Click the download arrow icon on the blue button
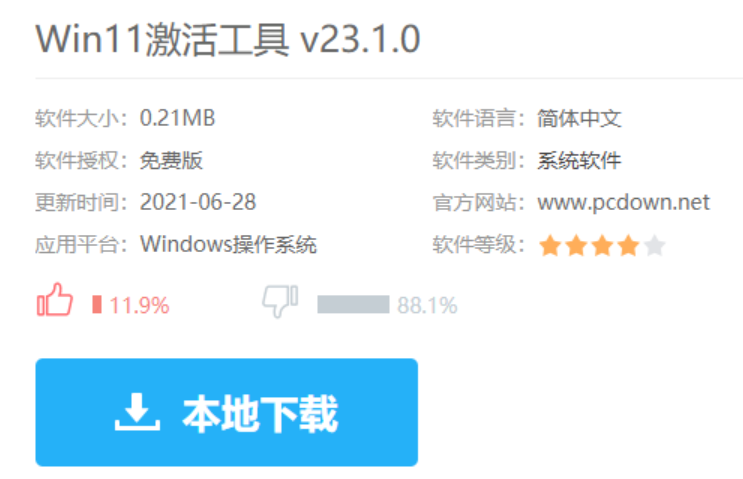743x479 pixels. pyautogui.click(x=137, y=412)
